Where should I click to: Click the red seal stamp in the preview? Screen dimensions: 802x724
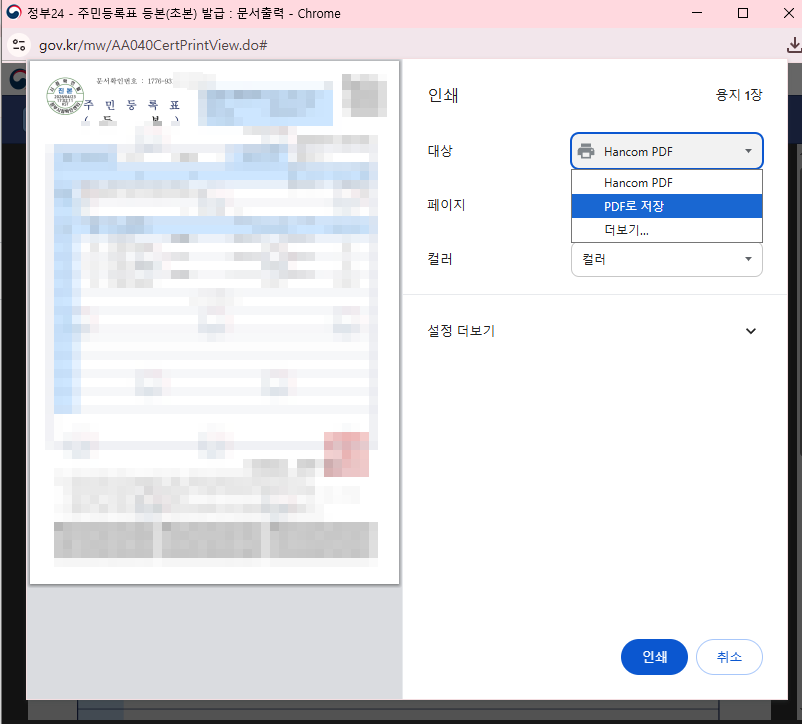click(346, 454)
